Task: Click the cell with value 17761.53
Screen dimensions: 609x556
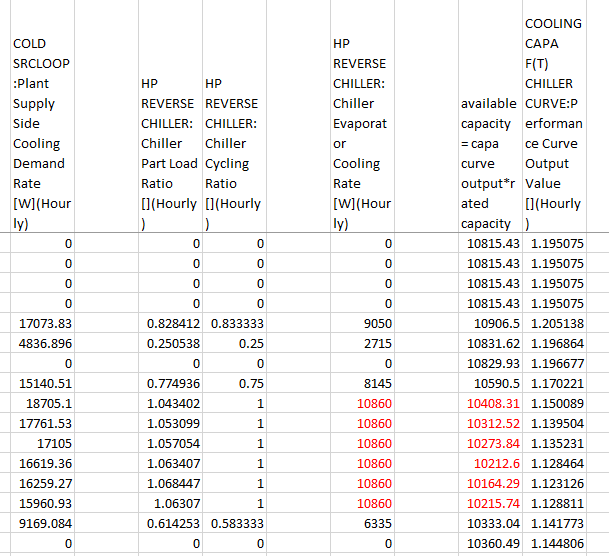Action: 42,423
